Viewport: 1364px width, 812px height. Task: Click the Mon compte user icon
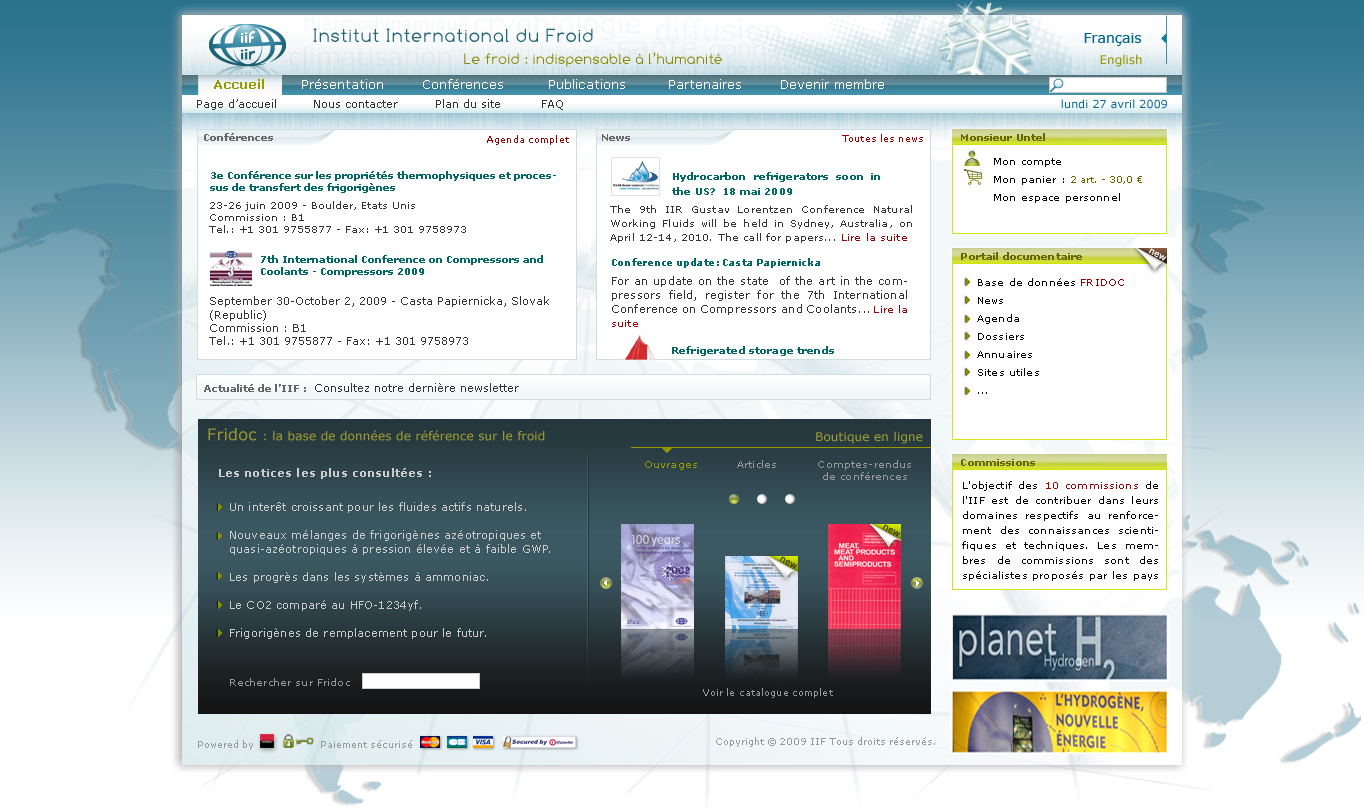(x=972, y=160)
